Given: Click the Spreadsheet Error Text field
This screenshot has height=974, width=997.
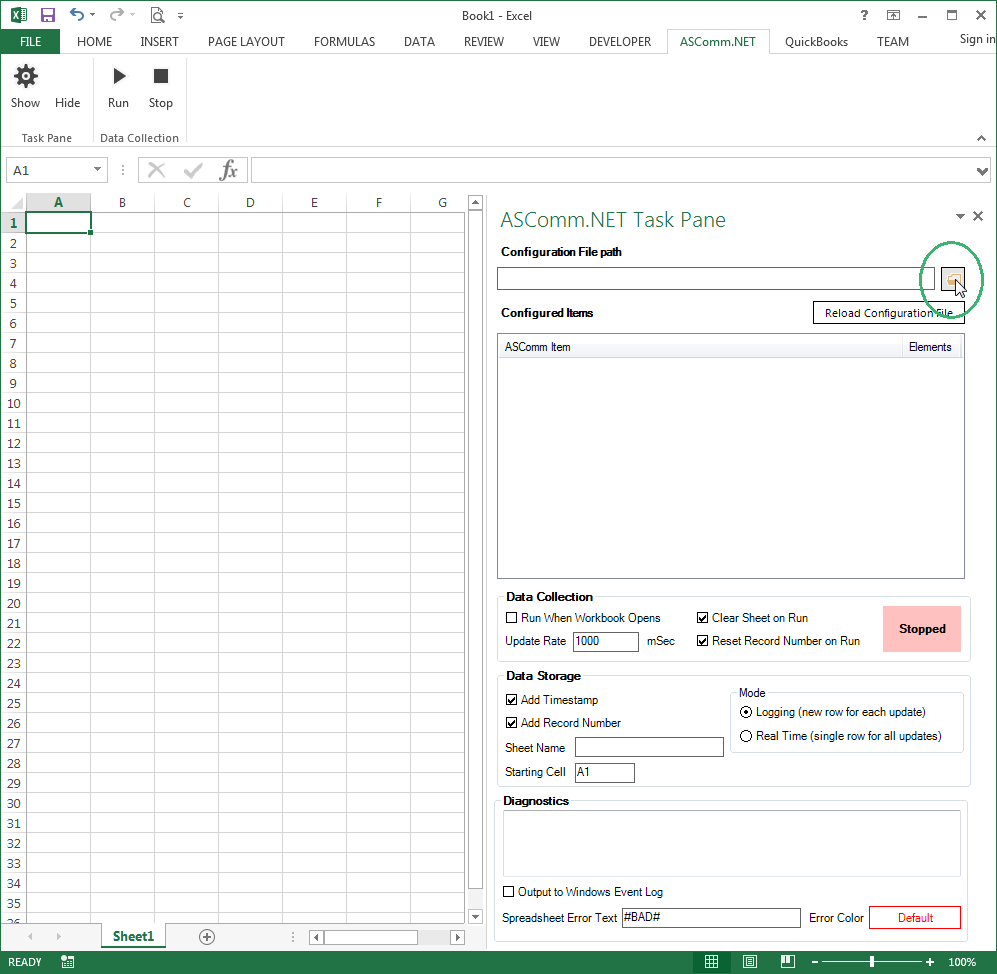Looking at the screenshot, I should click(x=711, y=917).
